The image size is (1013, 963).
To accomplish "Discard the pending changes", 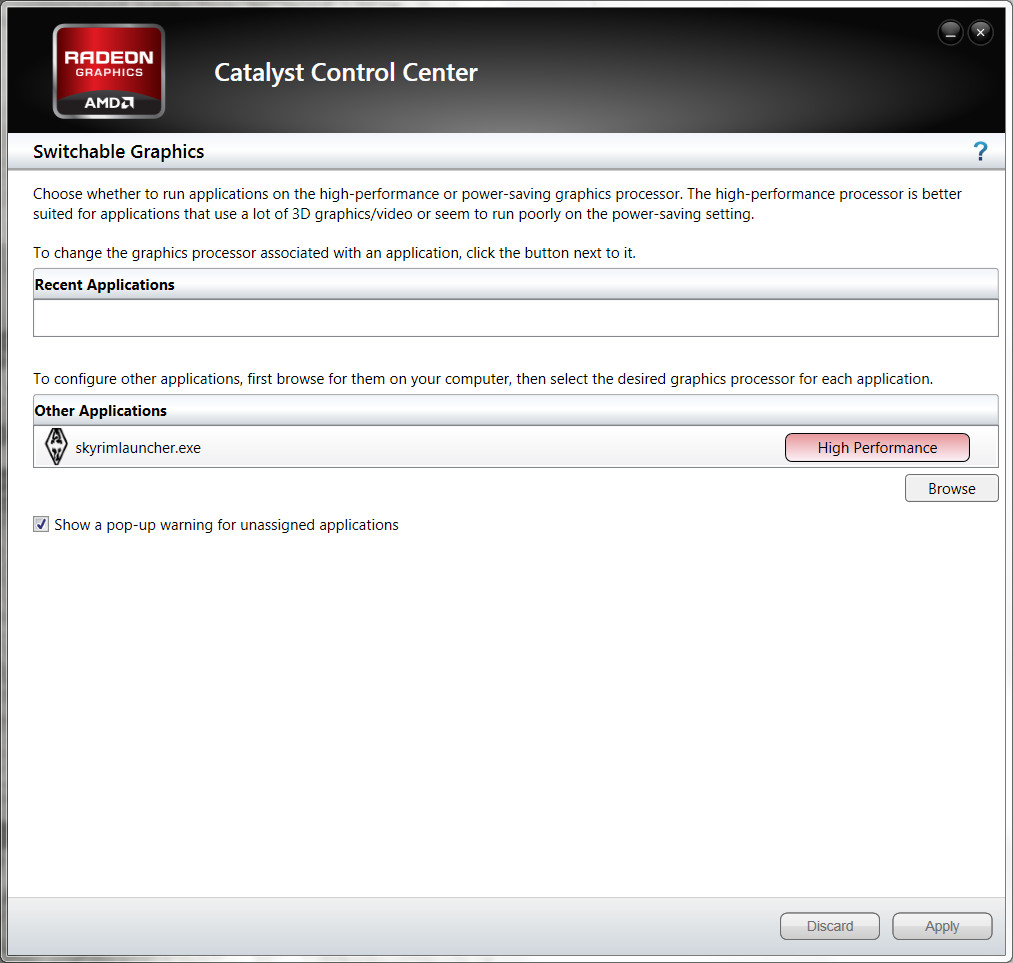I will (x=830, y=926).
